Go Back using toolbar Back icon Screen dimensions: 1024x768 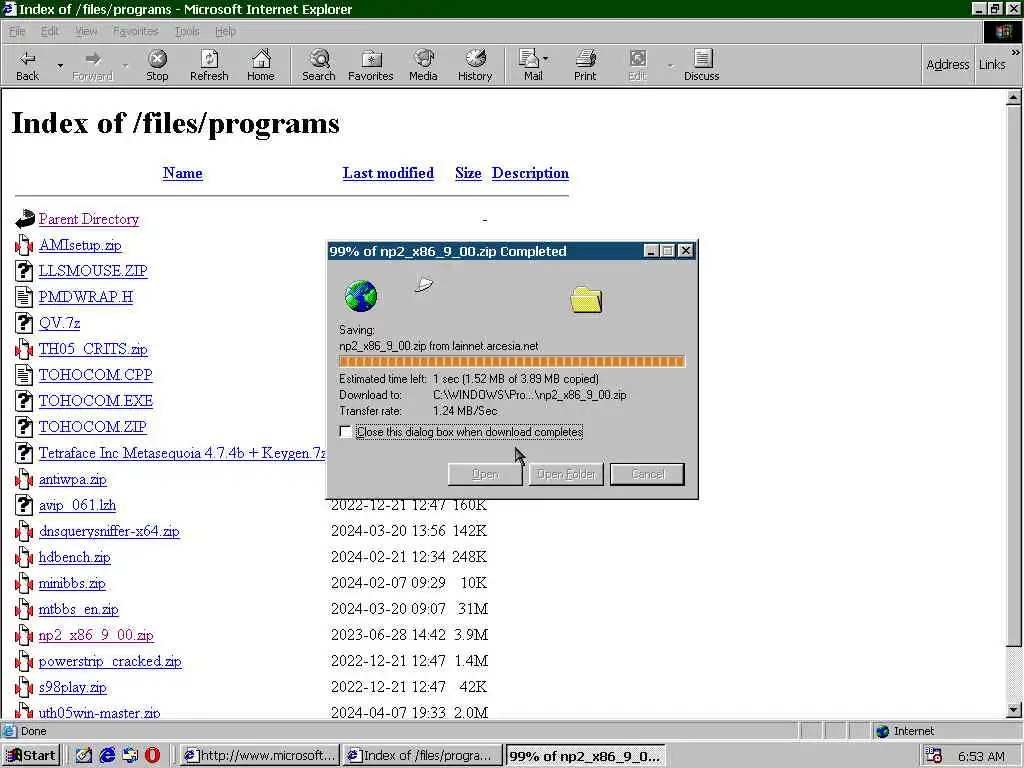pos(27,65)
